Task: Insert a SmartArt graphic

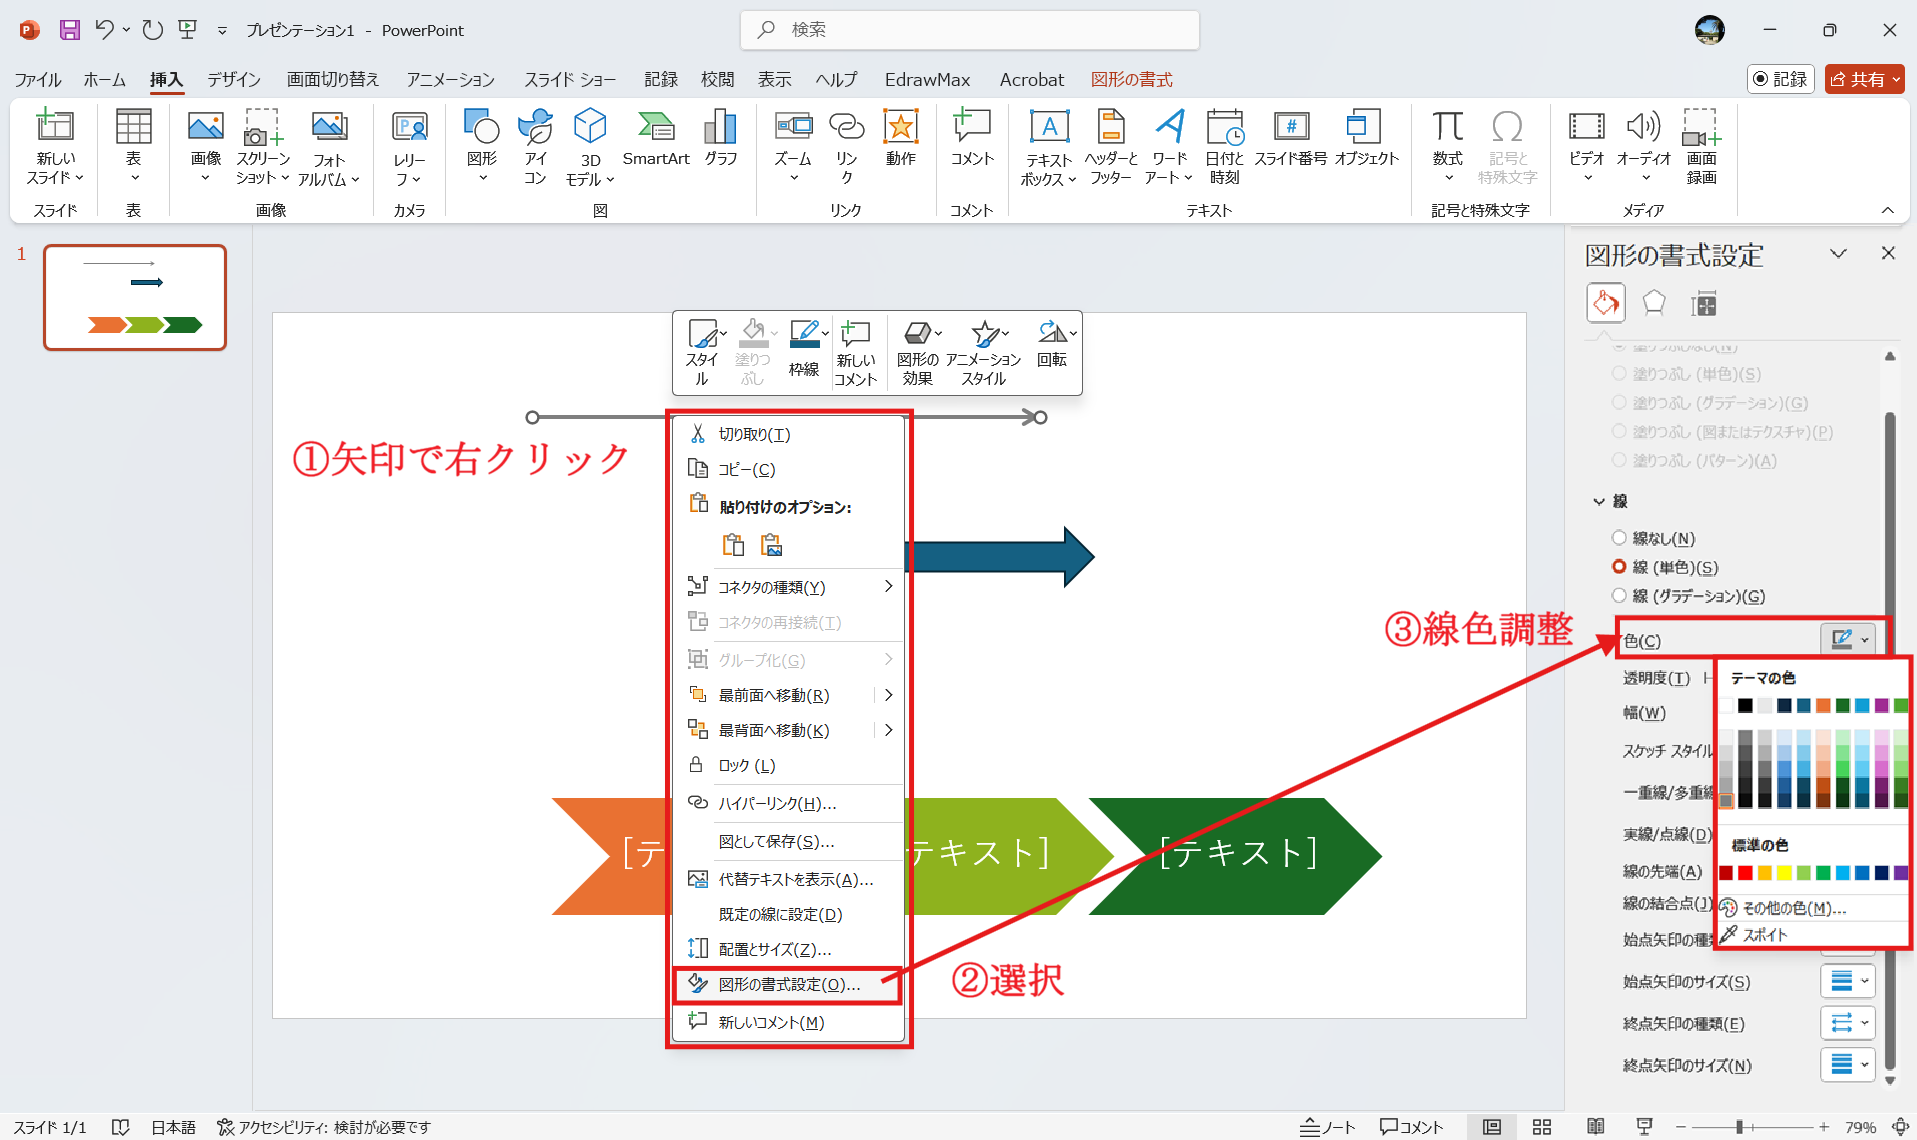Action: 656,138
